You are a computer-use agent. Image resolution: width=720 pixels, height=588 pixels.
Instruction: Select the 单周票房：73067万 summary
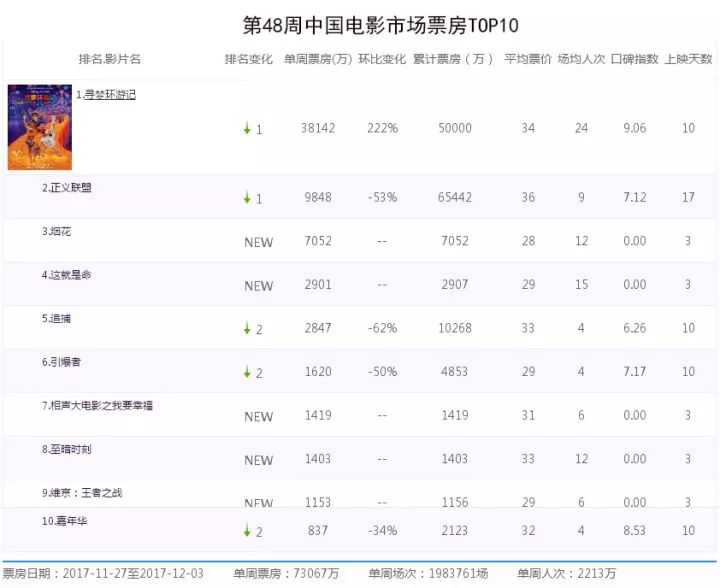pos(286,573)
